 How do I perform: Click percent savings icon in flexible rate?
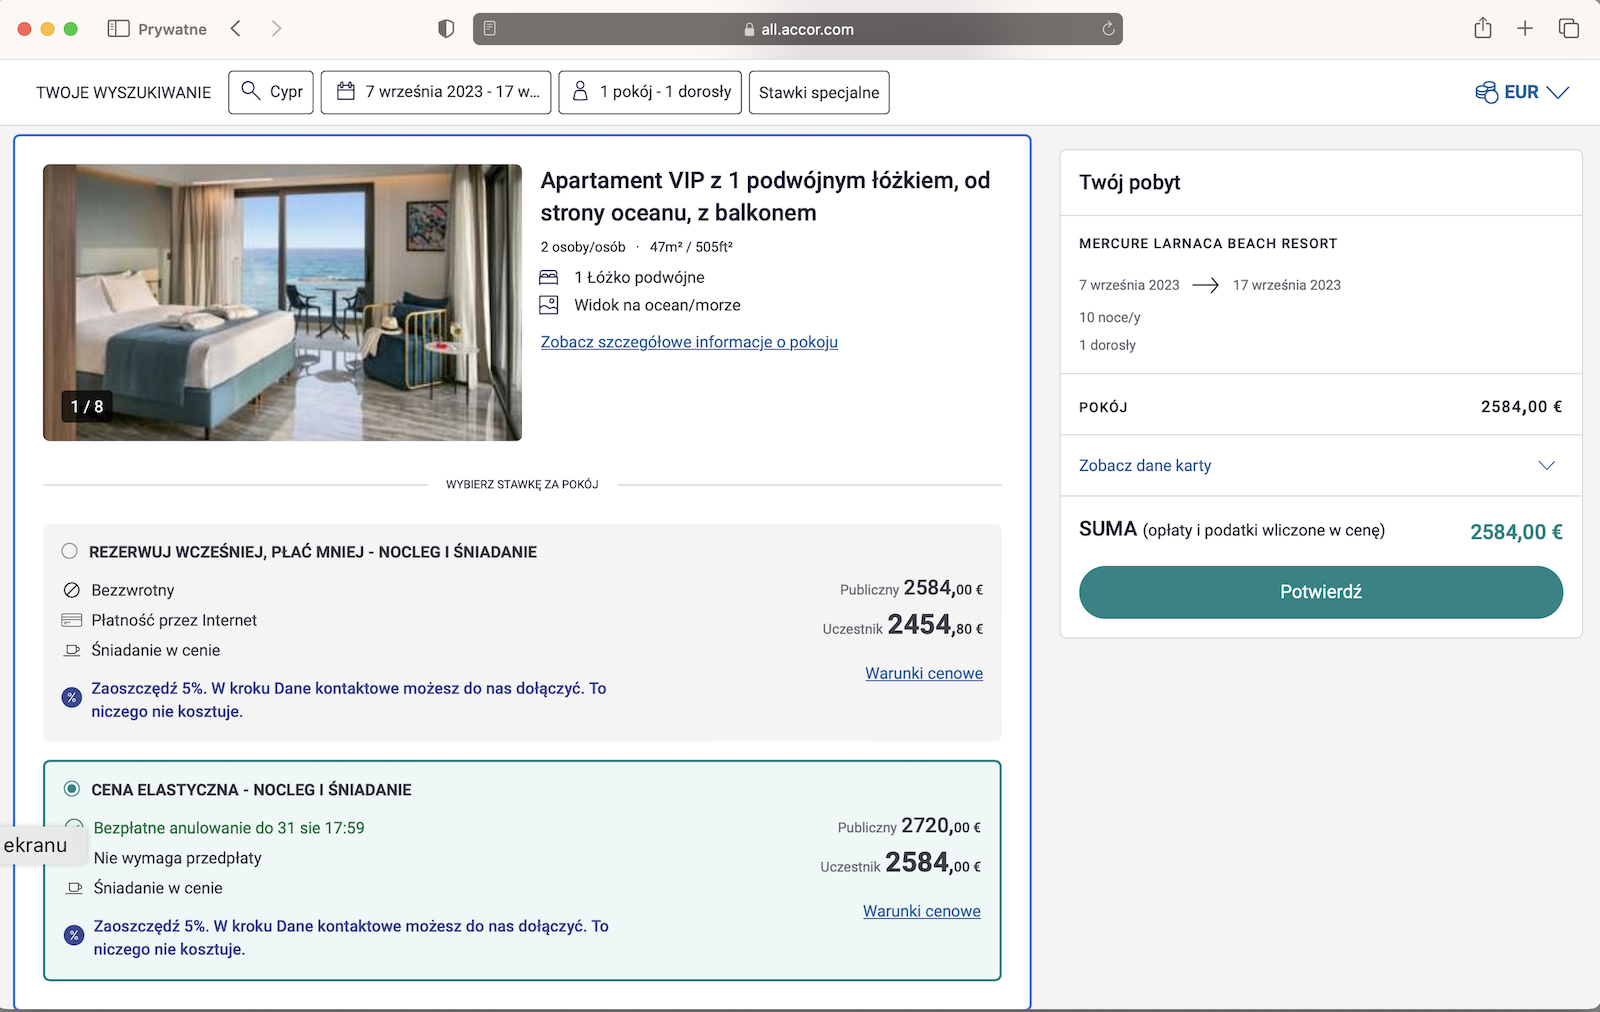(74, 935)
